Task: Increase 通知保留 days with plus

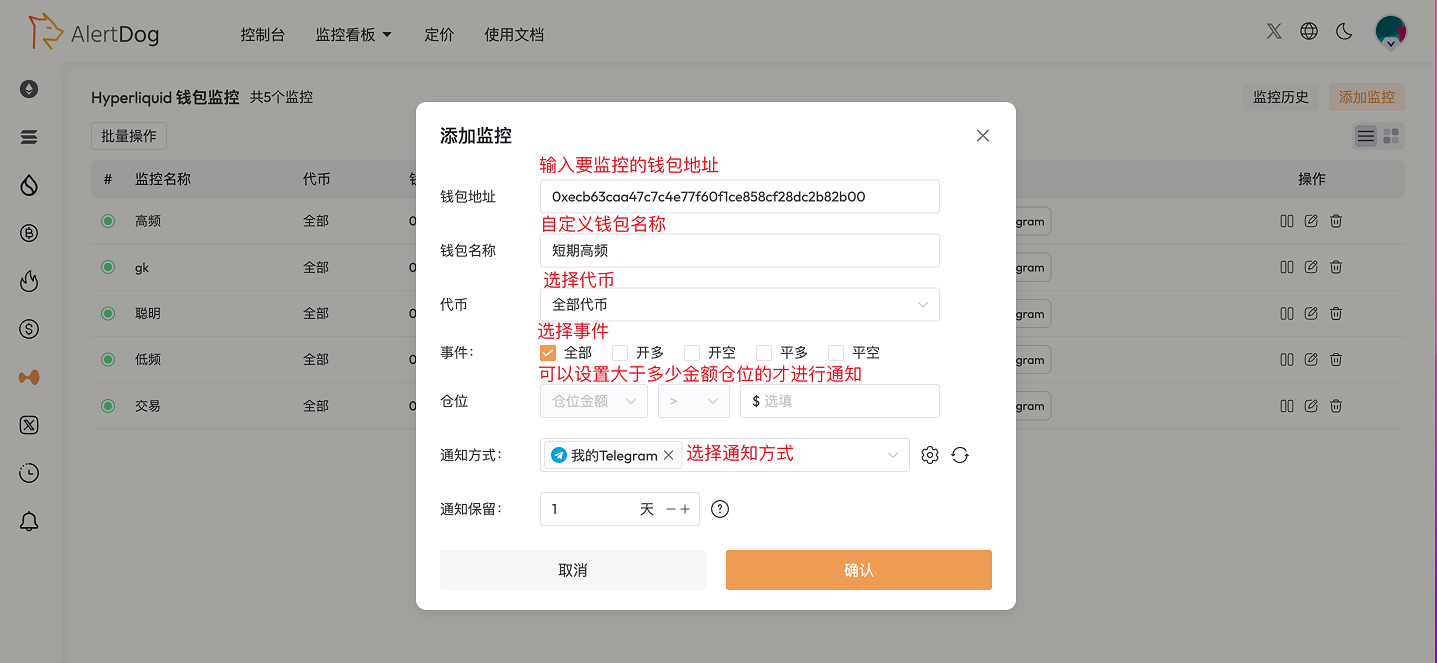Action: coord(685,509)
